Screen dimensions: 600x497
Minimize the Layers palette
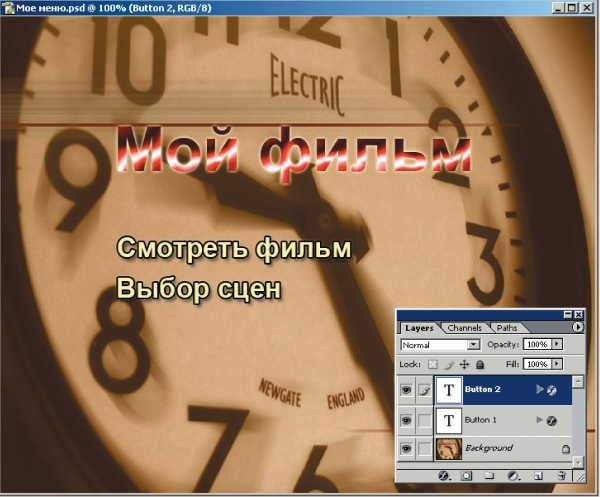568,315
